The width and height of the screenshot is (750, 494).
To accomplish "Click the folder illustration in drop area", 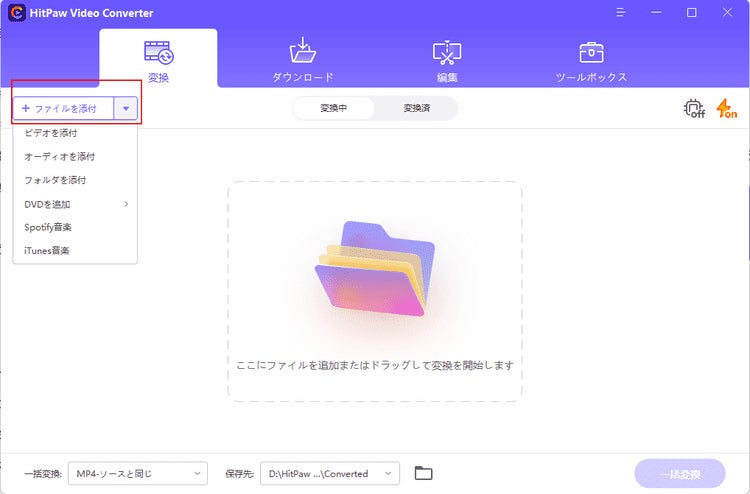I will pos(375,269).
